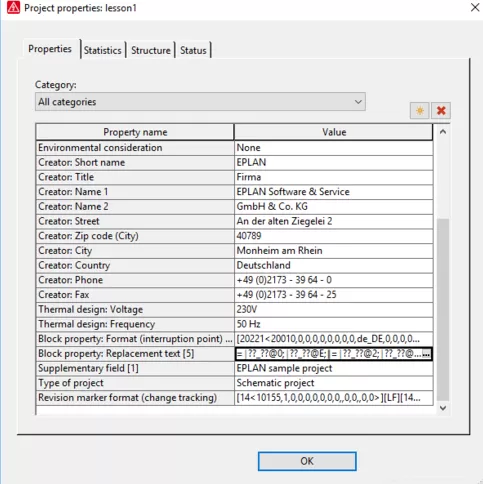
Task: Select the Supplementary field [1] property
Action: (135, 368)
